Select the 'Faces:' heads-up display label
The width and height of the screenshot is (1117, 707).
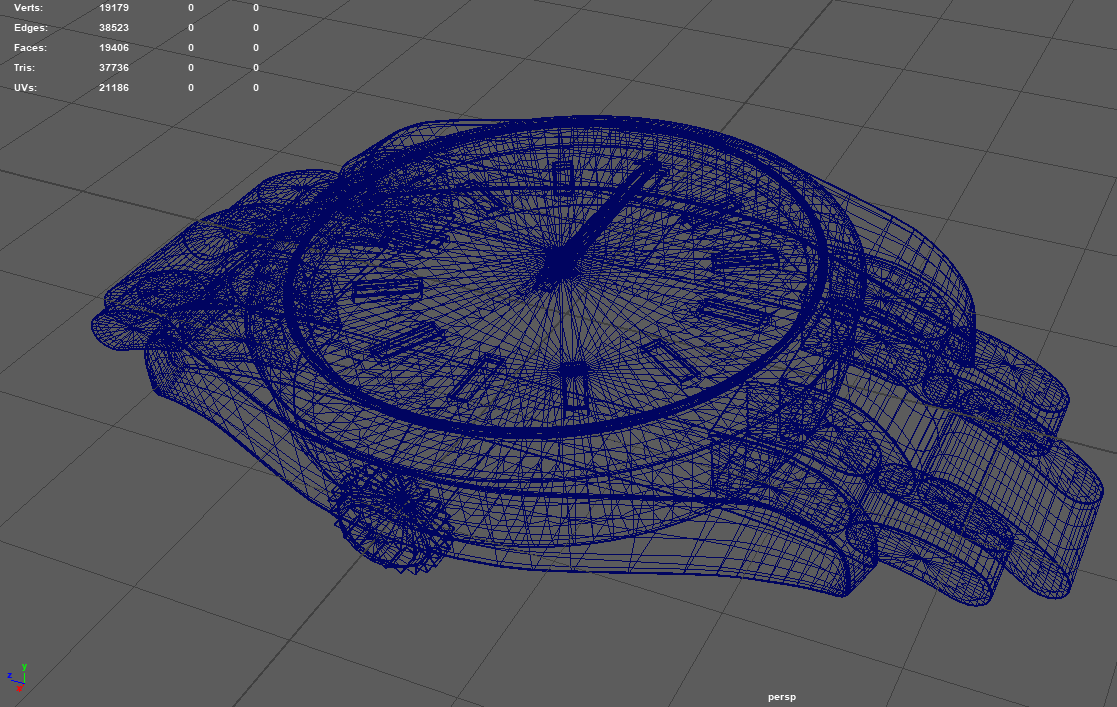[x=31, y=48]
